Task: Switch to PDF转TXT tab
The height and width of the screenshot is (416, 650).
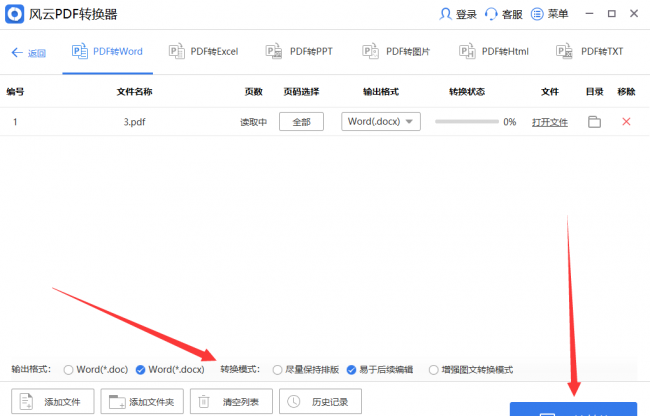Action: [x=589, y=52]
